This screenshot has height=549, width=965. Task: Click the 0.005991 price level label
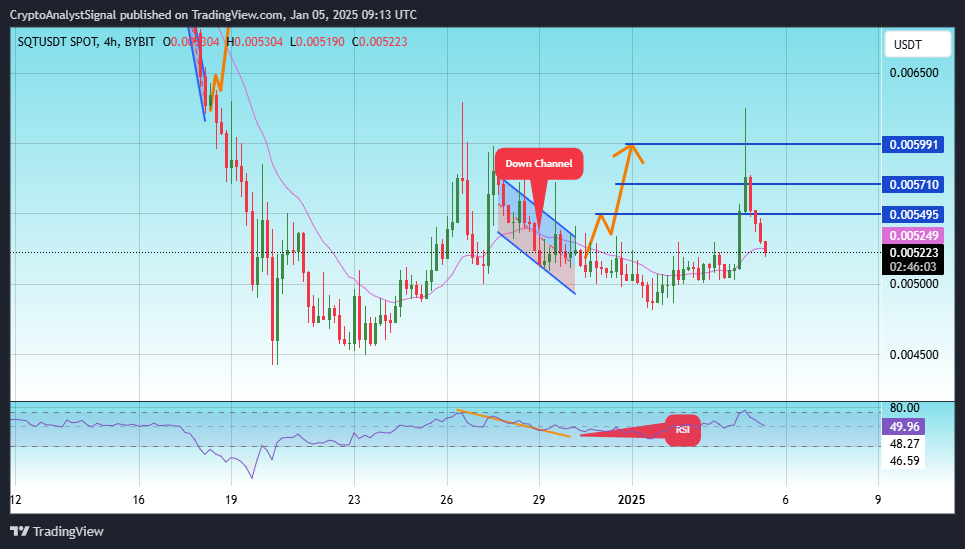[913, 145]
